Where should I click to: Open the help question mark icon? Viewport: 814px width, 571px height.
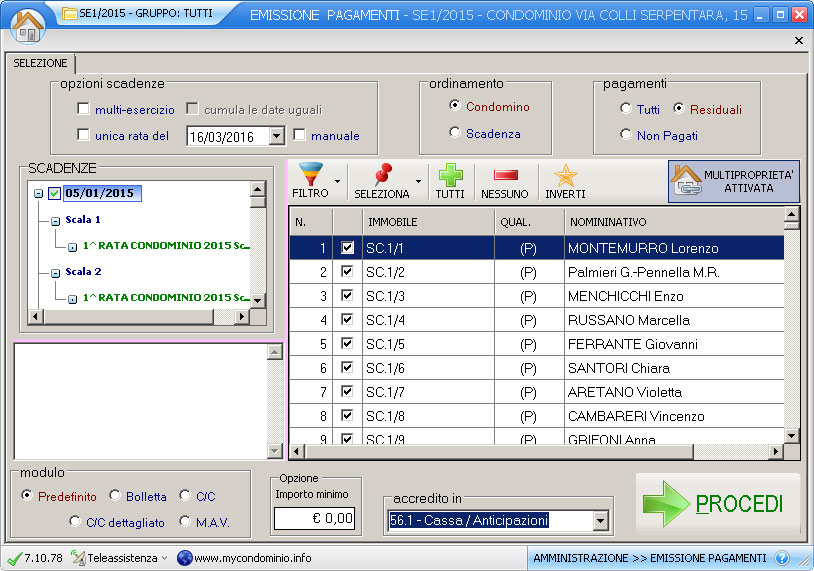point(782,558)
